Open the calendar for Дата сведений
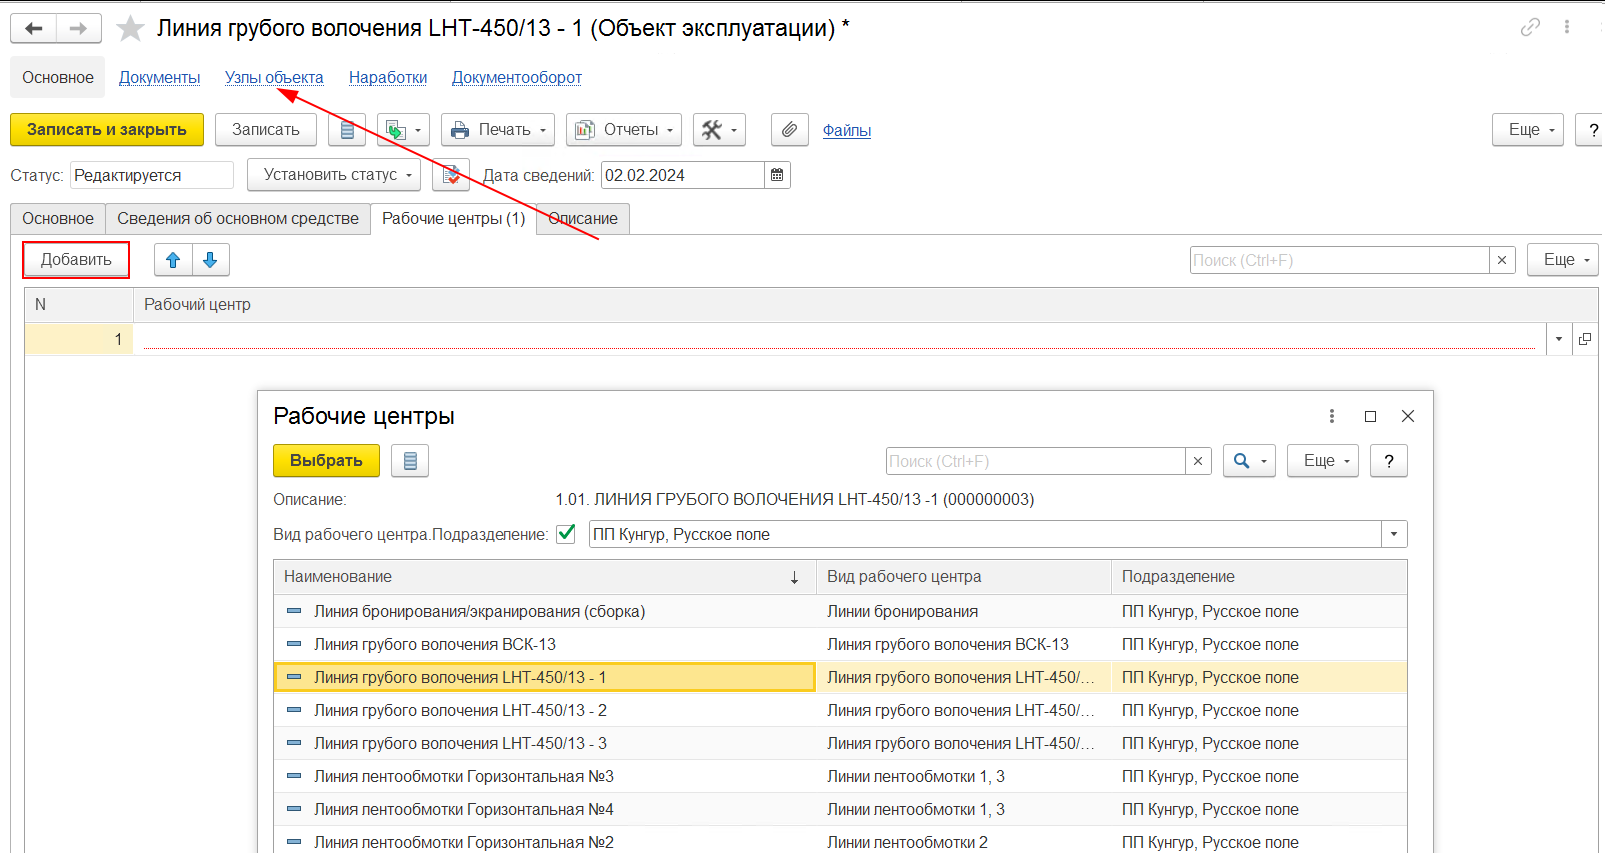1605x853 pixels. 777,175
